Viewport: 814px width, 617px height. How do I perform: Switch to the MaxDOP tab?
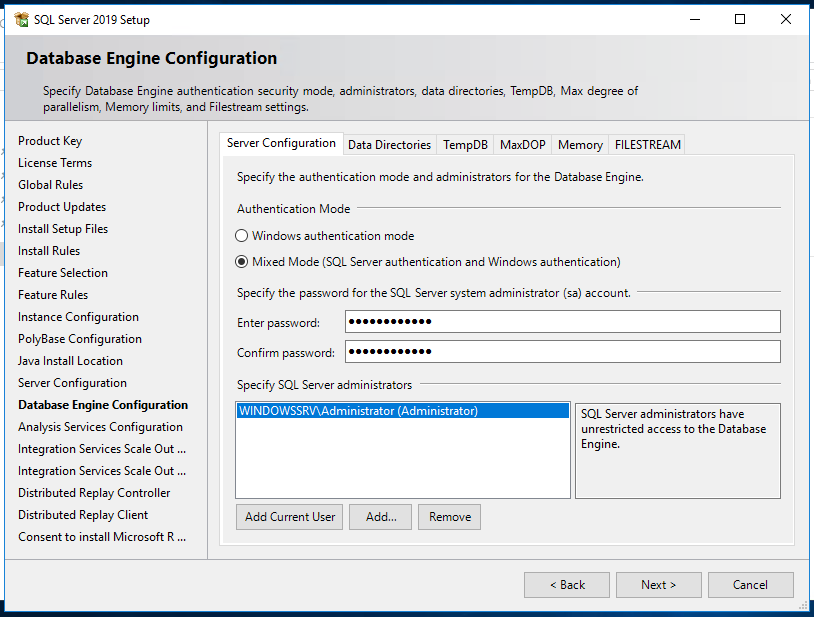point(523,145)
